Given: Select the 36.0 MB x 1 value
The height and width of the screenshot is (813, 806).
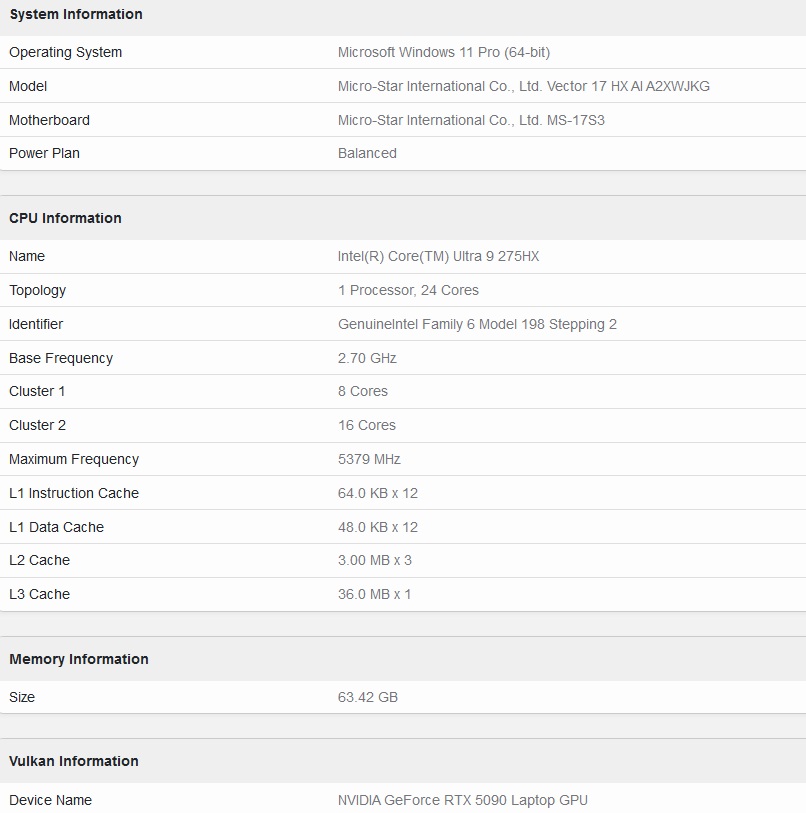Looking at the screenshot, I should (x=374, y=594).
